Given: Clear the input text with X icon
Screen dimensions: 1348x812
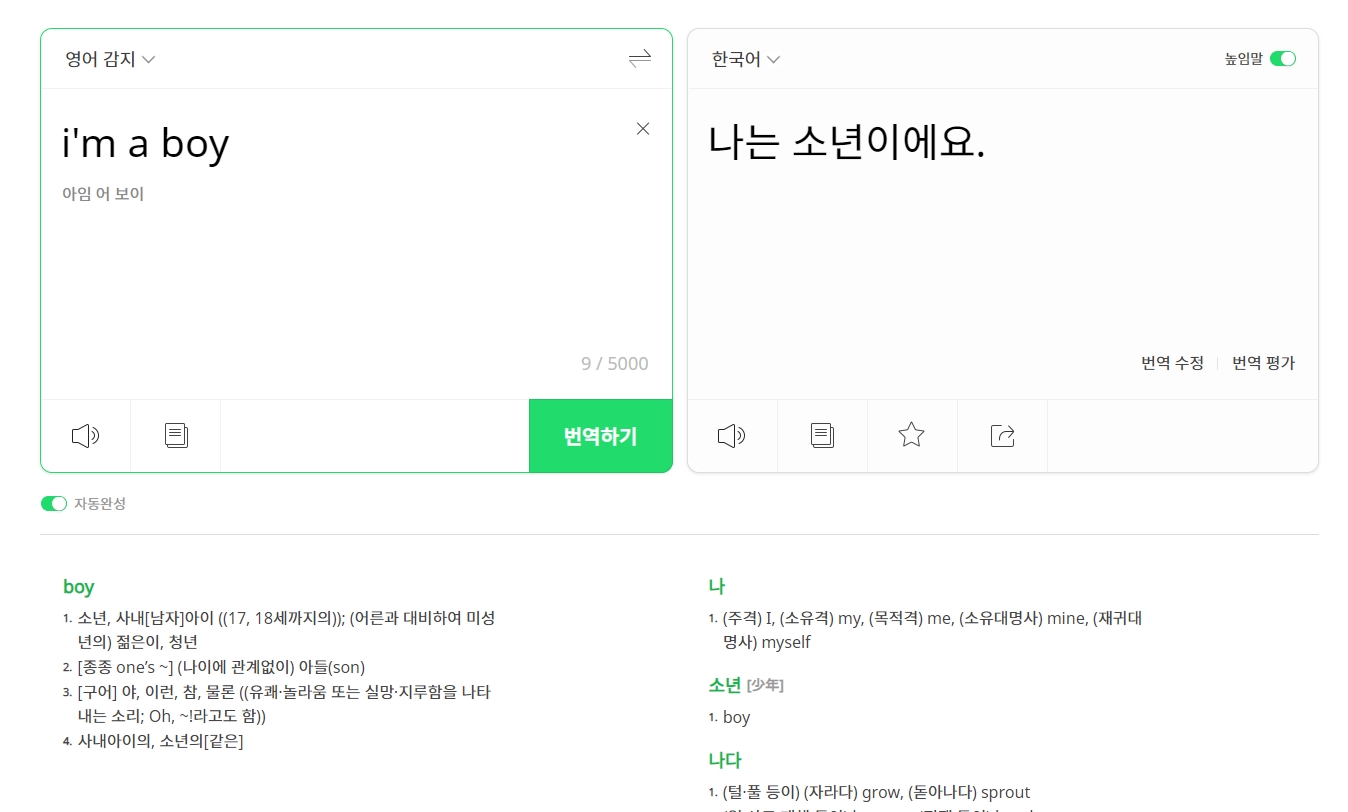Looking at the screenshot, I should pos(642,128).
